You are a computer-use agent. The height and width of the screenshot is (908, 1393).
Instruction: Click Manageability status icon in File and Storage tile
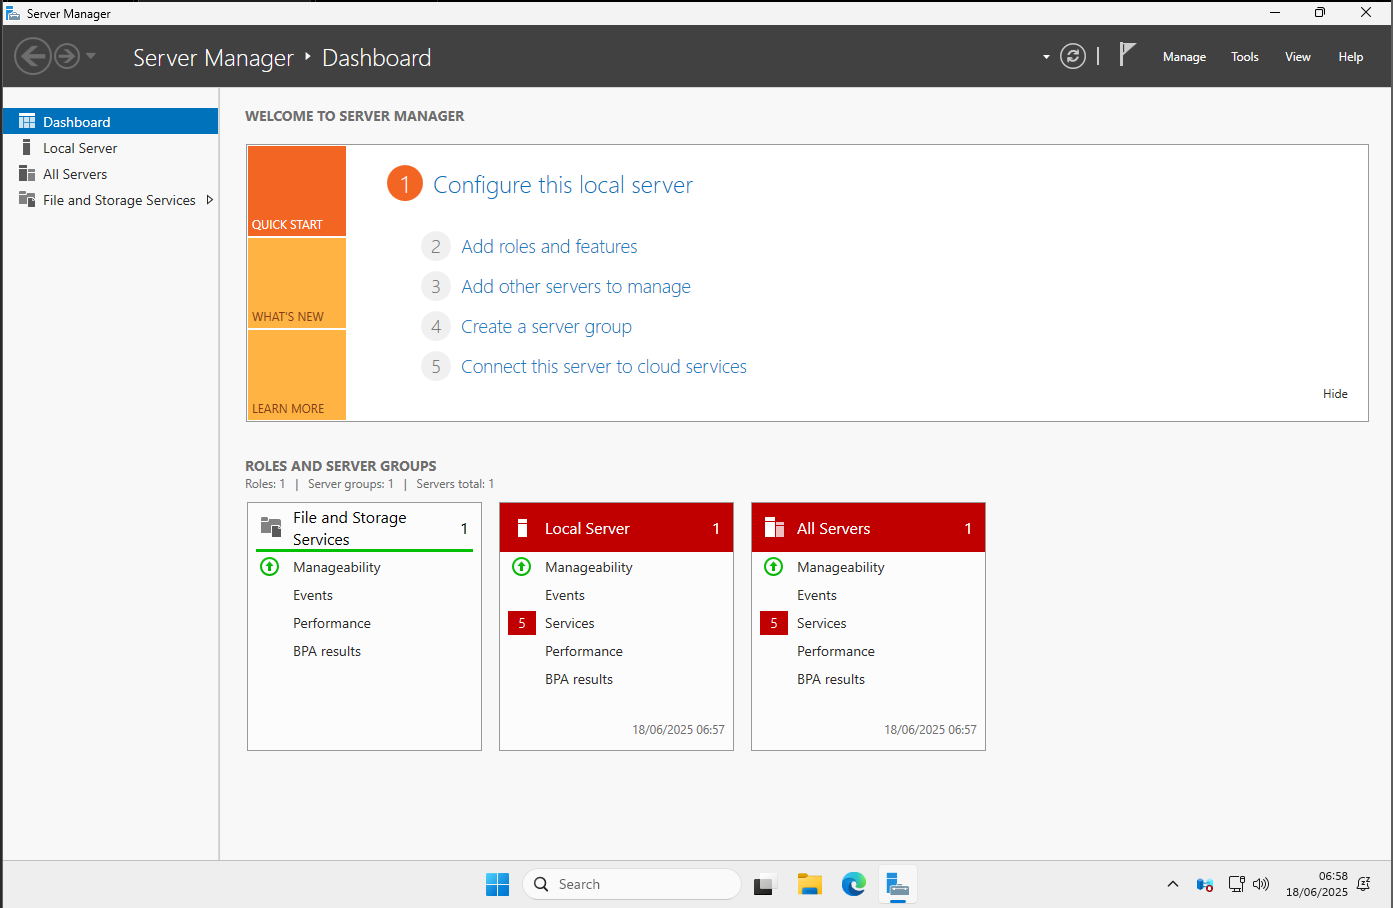coord(270,567)
